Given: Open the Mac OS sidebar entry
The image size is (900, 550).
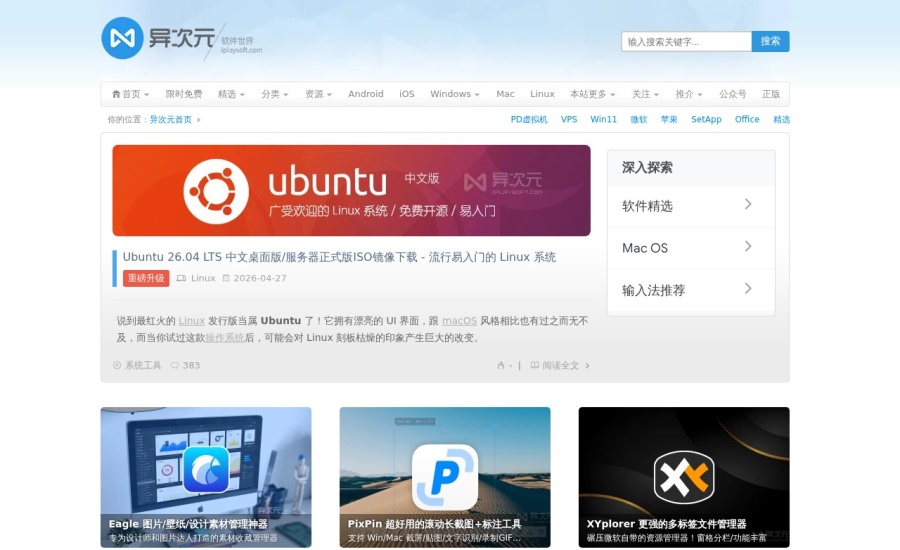Looking at the screenshot, I should [x=691, y=248].
